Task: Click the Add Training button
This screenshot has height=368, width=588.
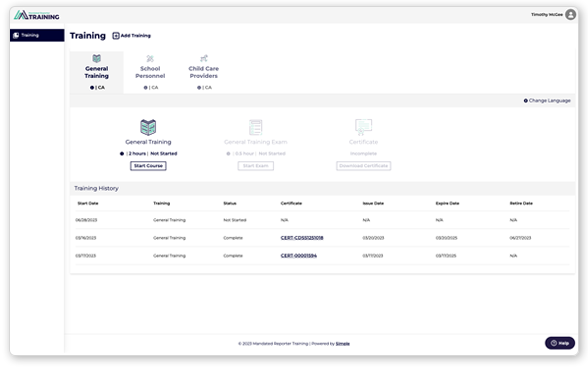Action: click(x=132, y=36)
